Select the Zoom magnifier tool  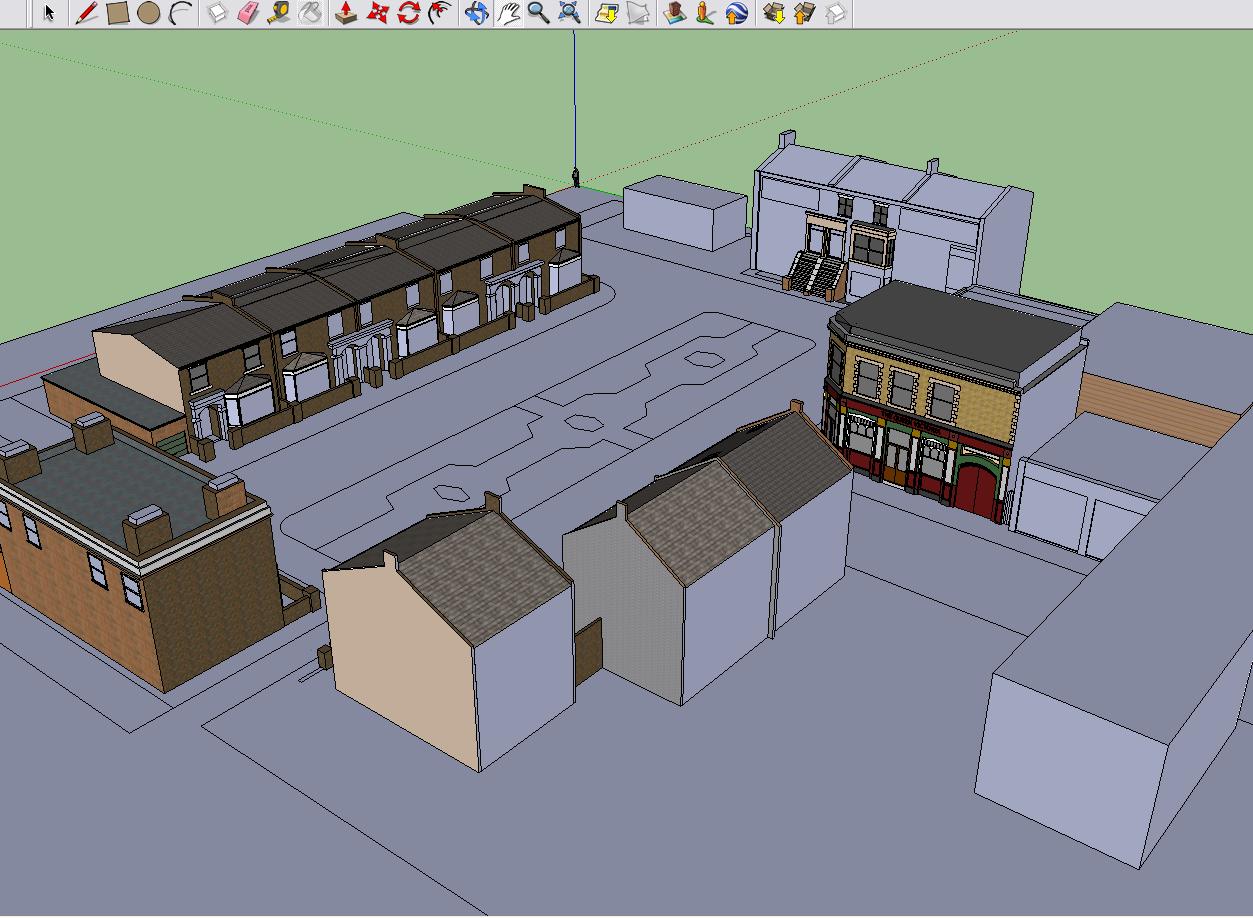pyautogui.click(x=538, y=13)
